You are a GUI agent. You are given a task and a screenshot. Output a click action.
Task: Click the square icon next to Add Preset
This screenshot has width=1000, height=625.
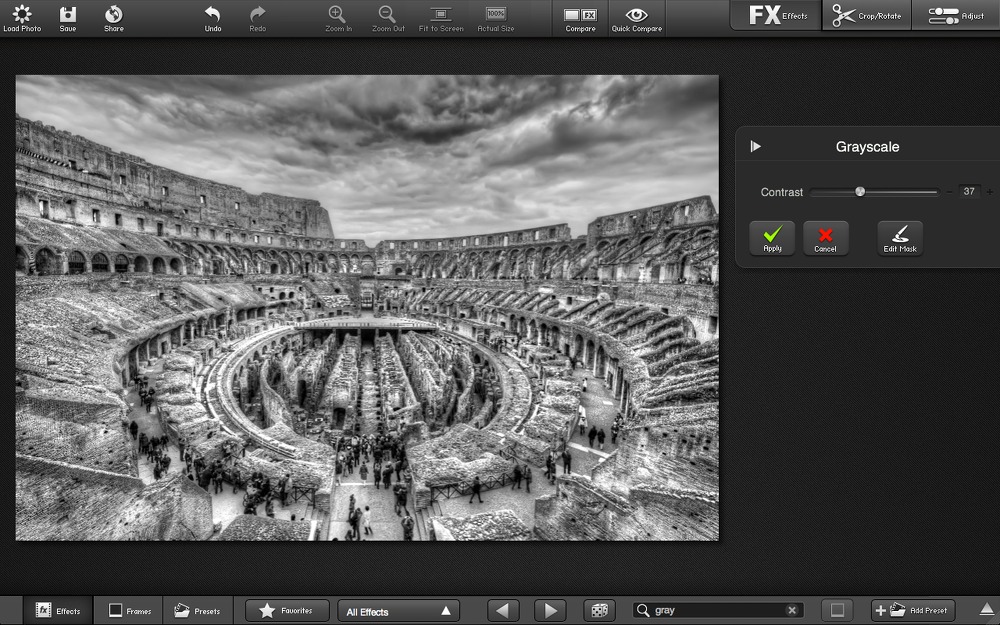(837, 610)
